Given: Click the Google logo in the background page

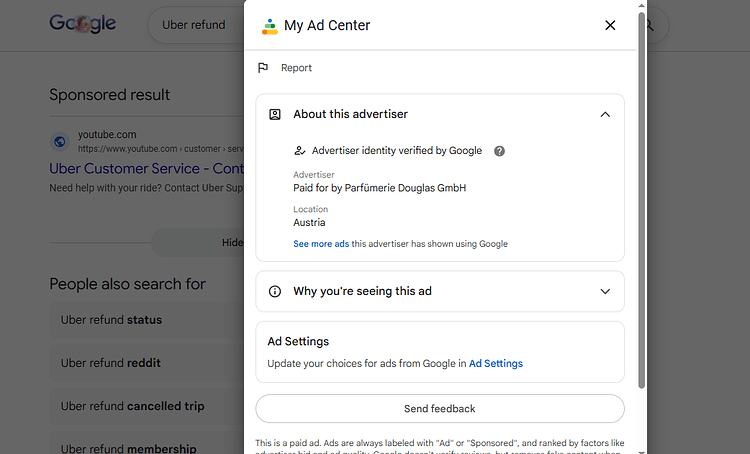Looking at the screenshot, I should [x=83, y=23].
